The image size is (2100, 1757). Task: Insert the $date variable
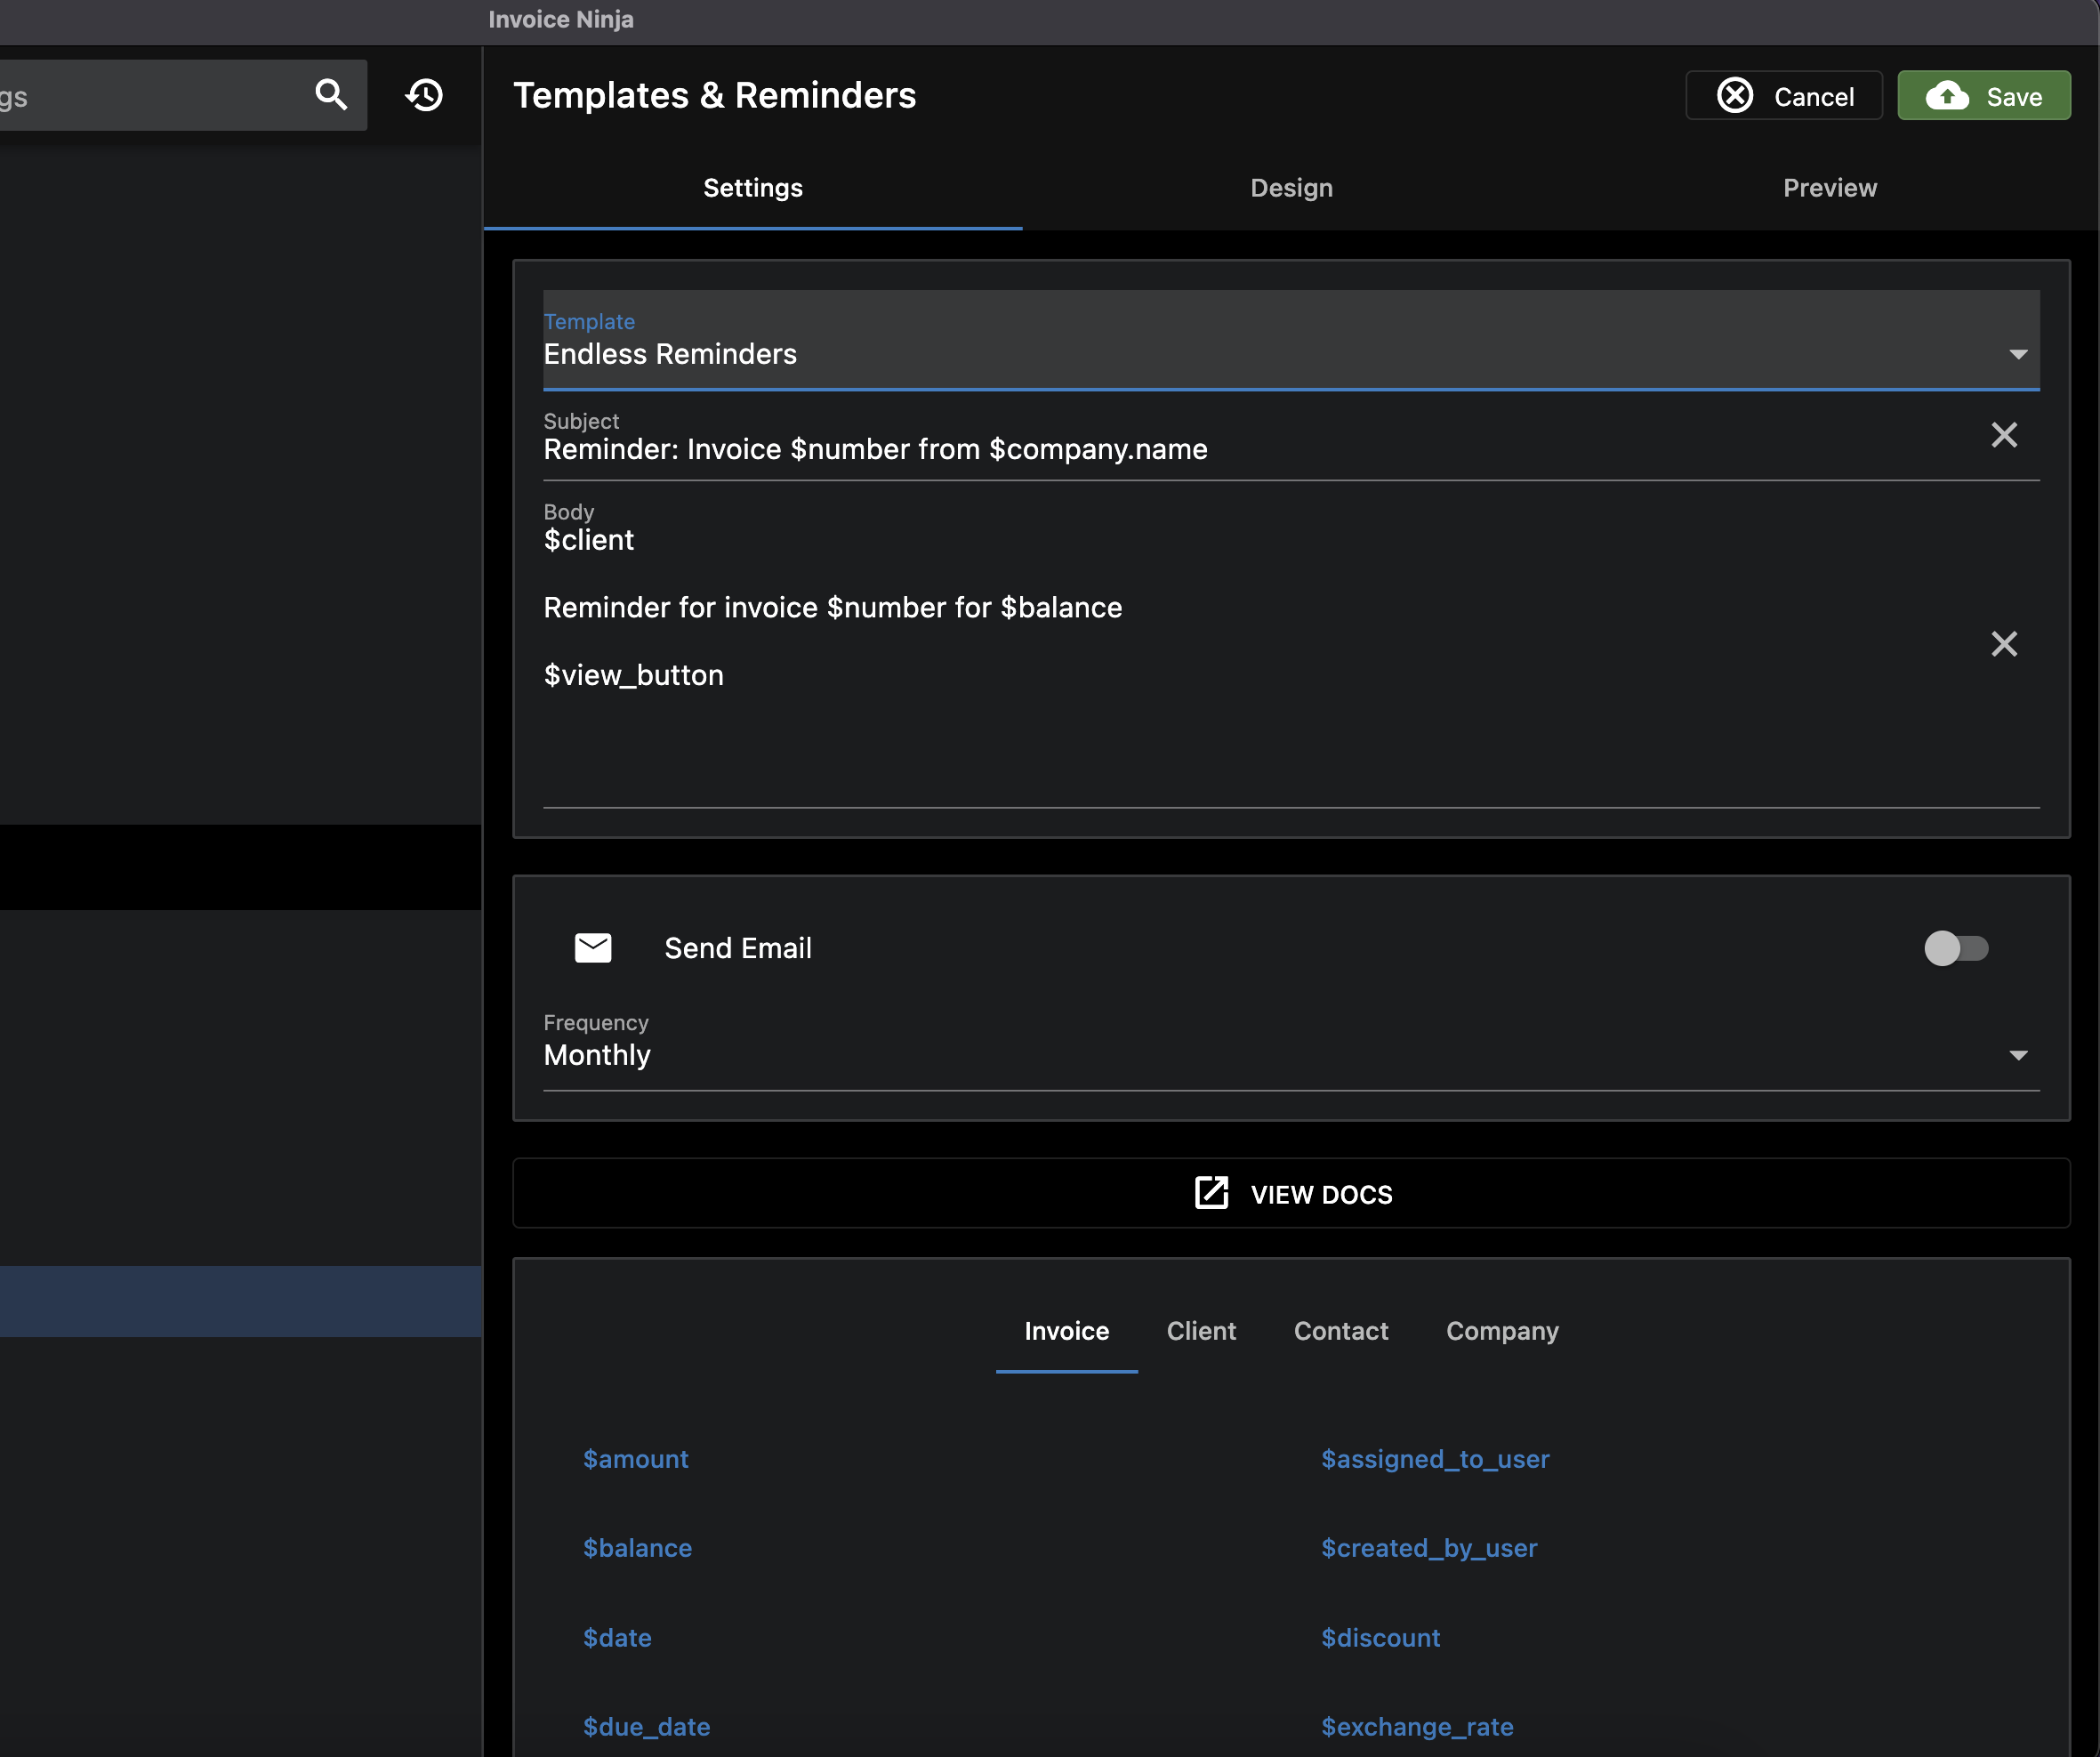coord(617,1638)
